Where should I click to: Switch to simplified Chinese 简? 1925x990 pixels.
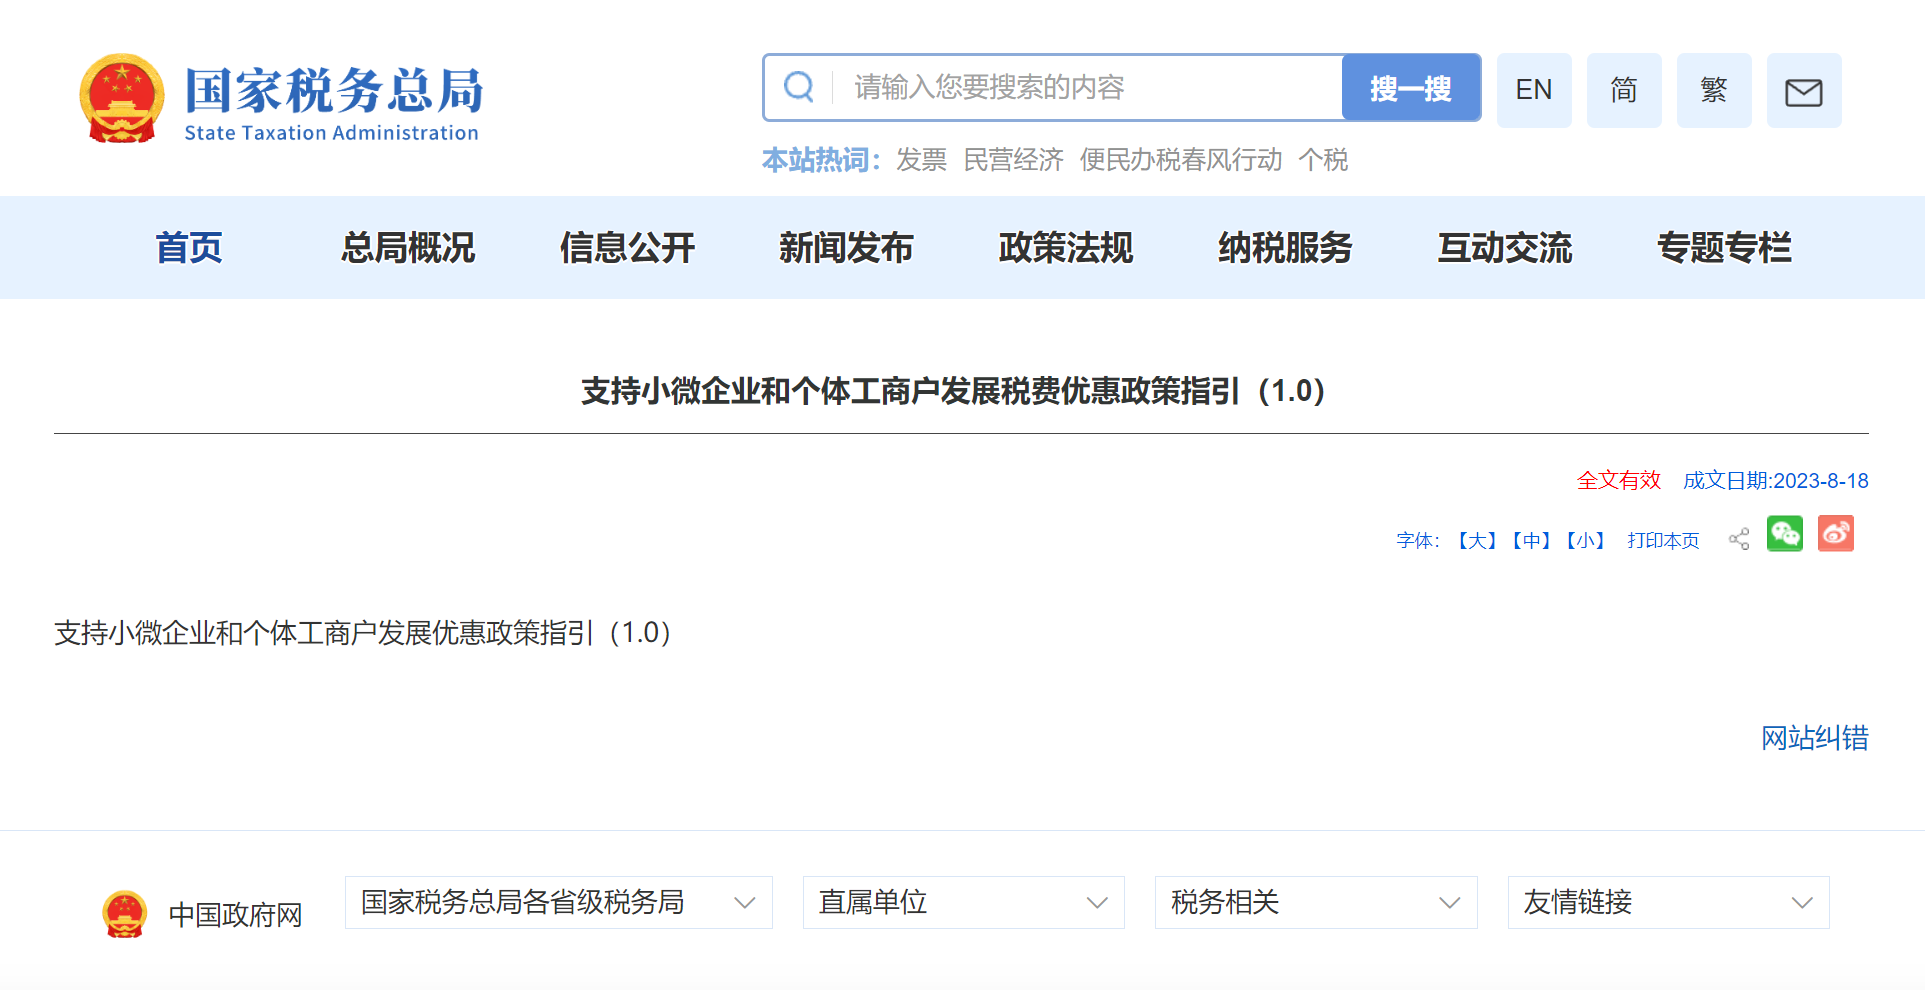click(x=1624, y=90)
